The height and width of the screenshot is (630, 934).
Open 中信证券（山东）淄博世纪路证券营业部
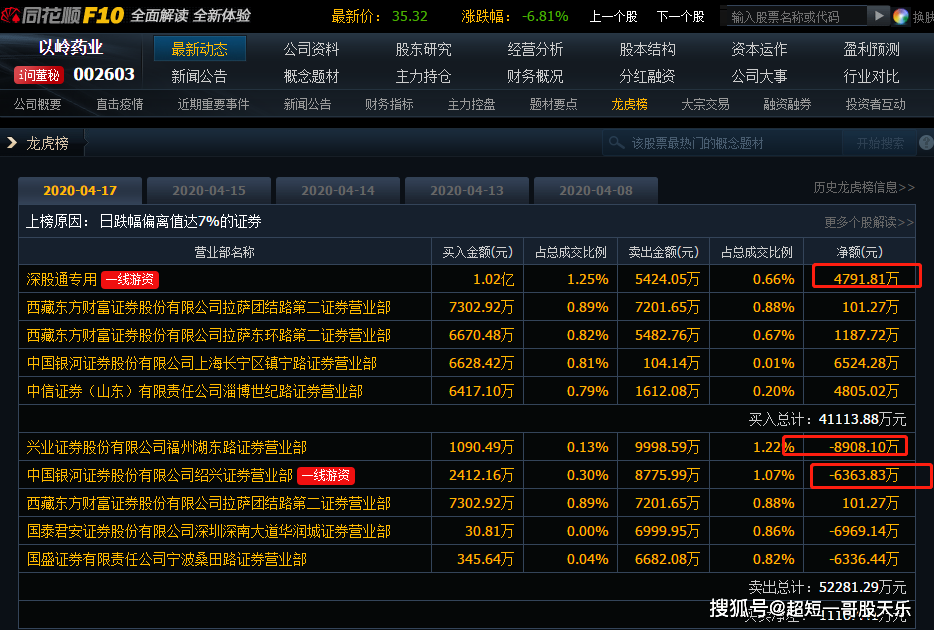click(x=195, y=391)
